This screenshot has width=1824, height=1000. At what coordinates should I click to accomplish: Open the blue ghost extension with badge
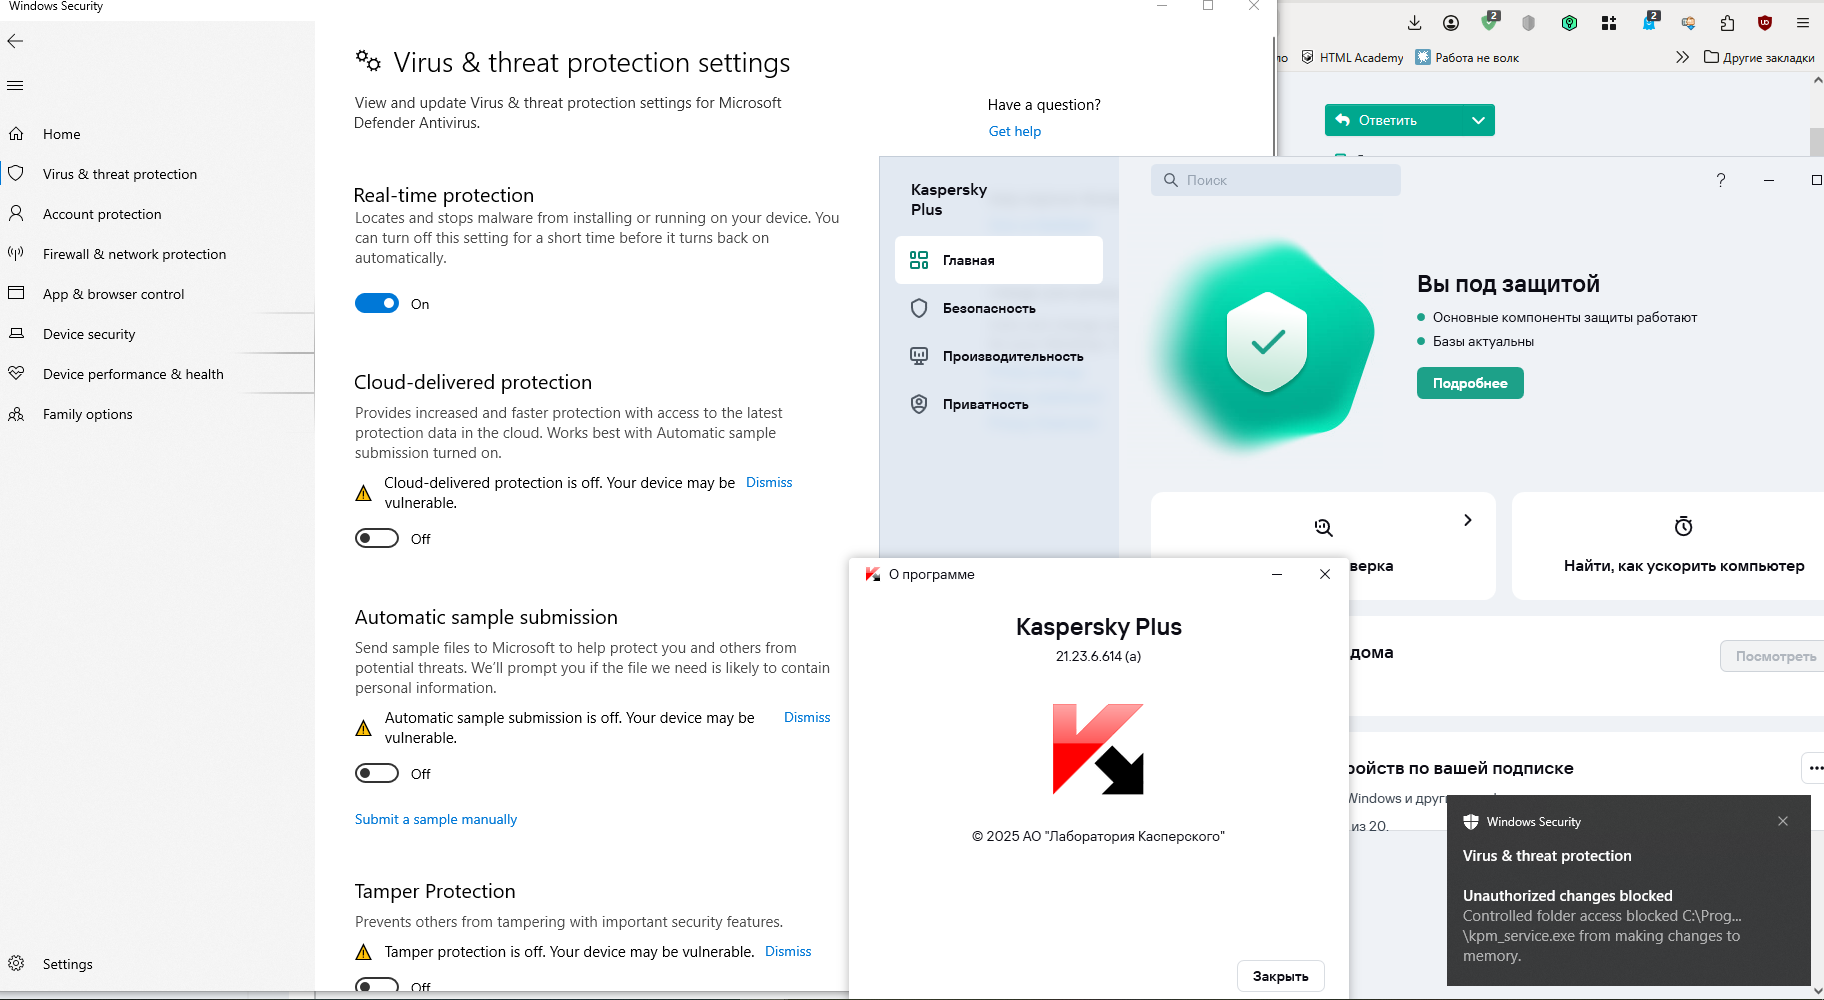(x=1650, y=22)
